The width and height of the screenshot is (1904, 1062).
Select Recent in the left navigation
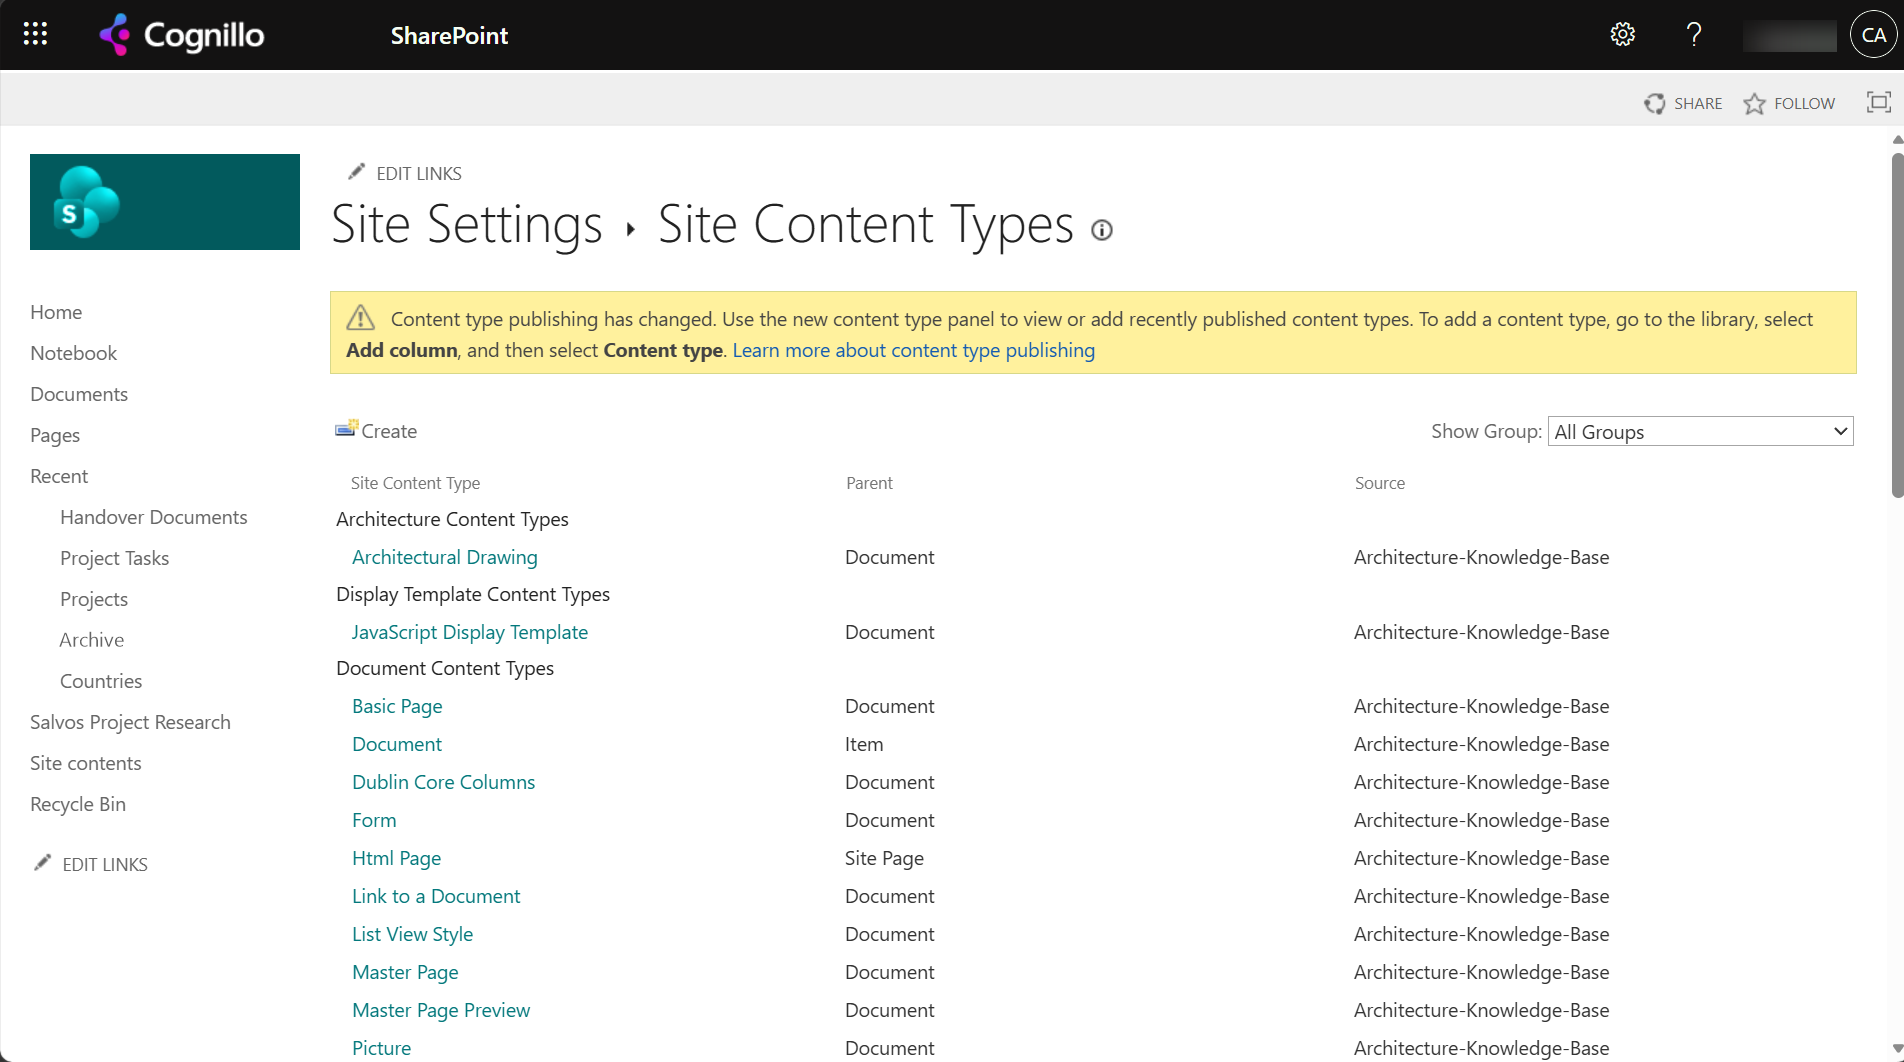point(59,476)
